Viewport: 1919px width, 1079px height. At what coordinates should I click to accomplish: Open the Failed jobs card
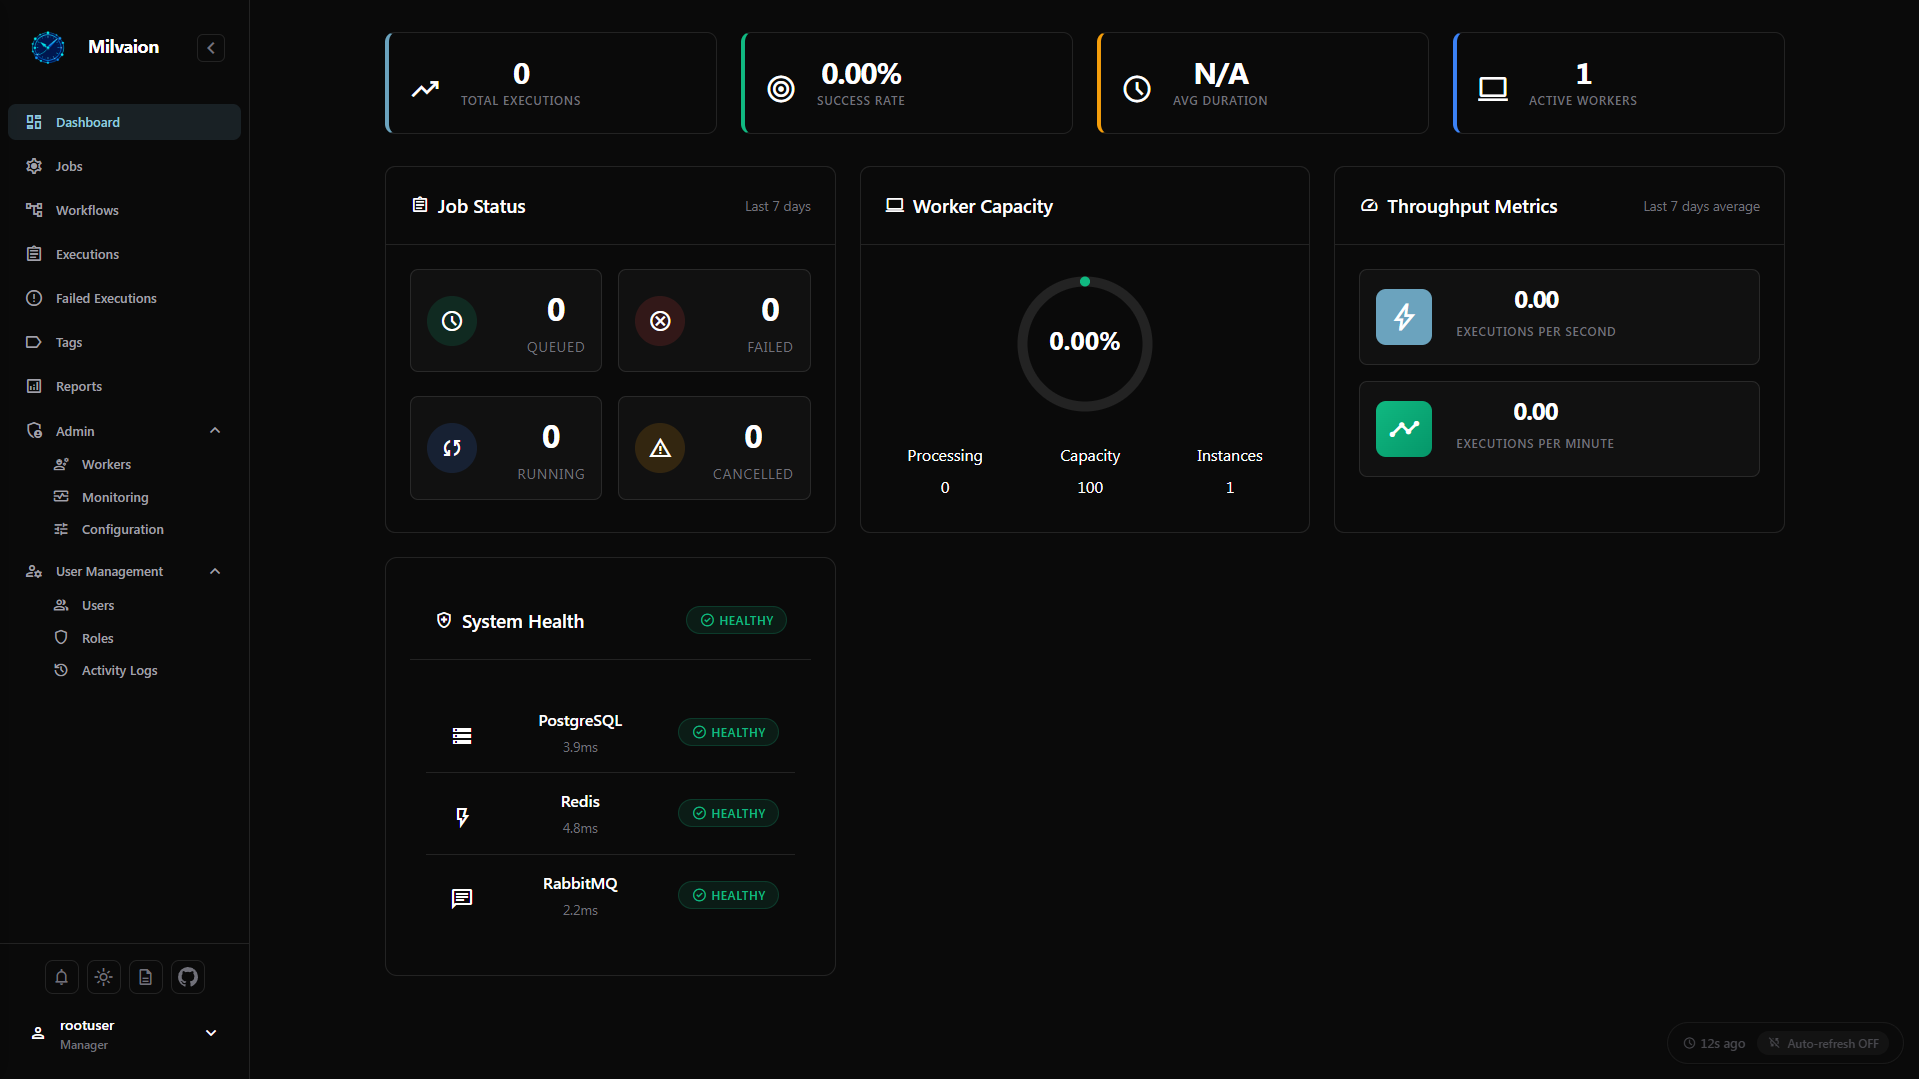click(x=714, y=321)
